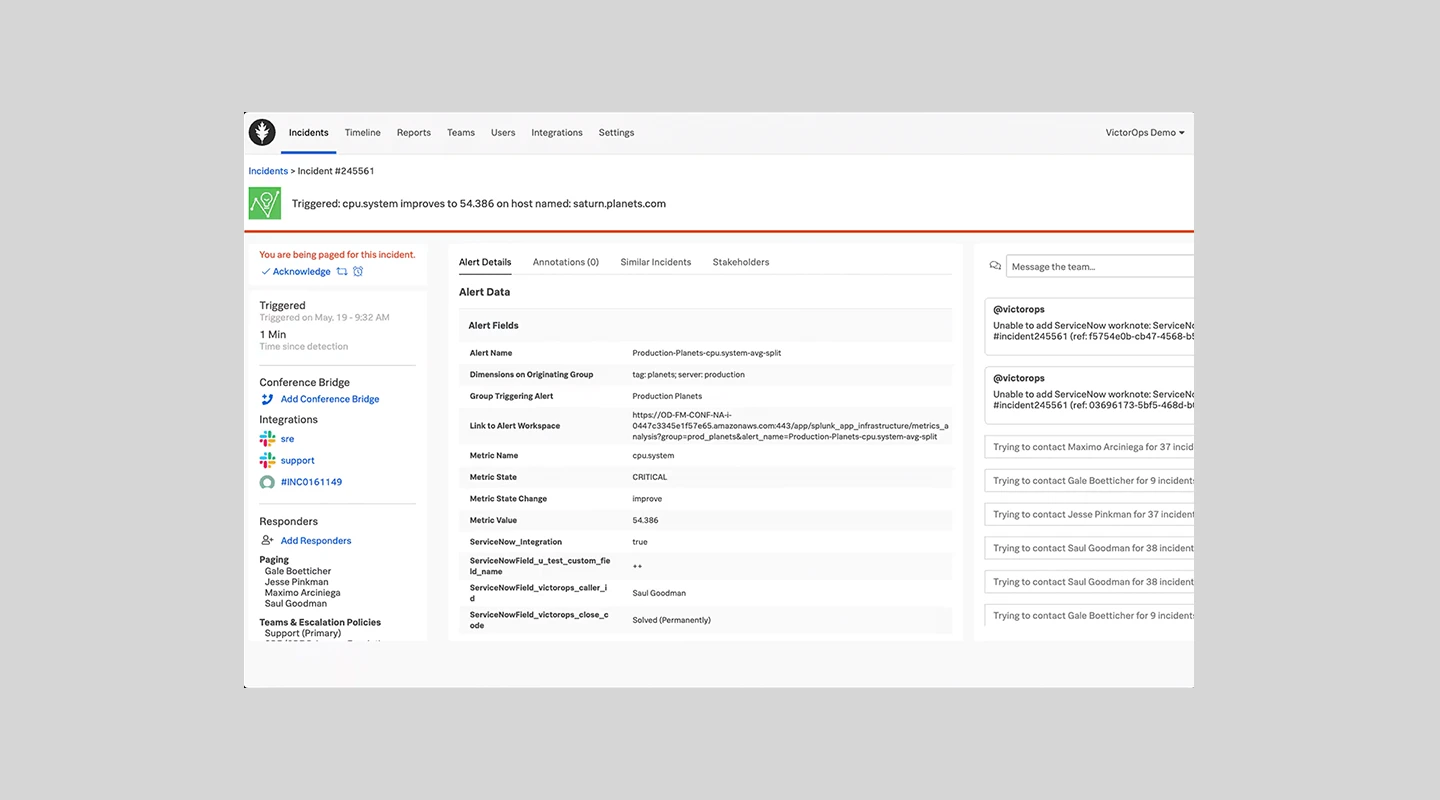
Task: Click Trying to contact Jesse Pinkman entry
Action: tap(1089, 514)
